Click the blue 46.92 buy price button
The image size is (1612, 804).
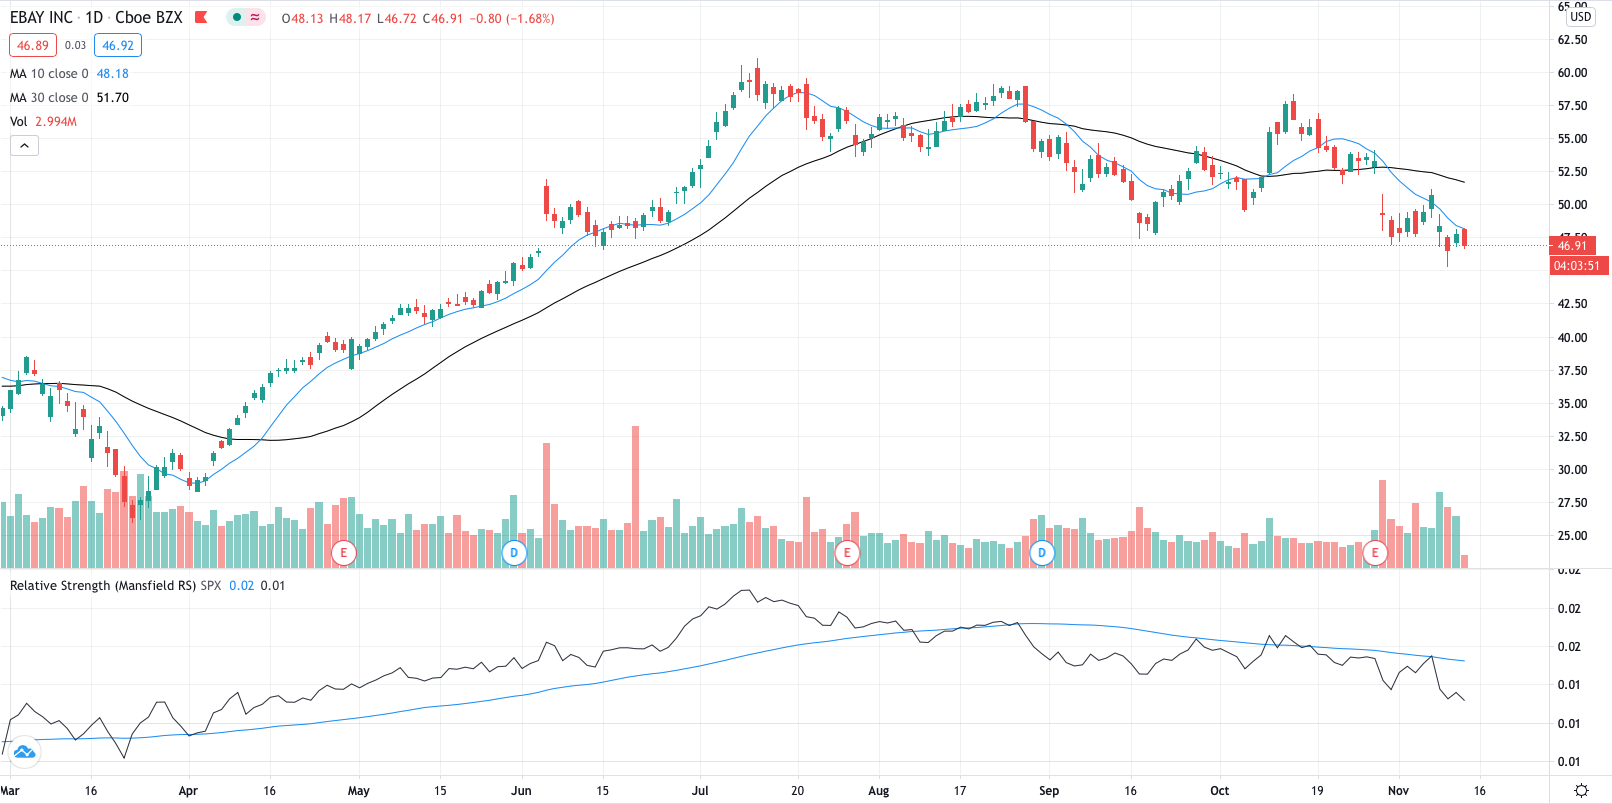(118, 45)
